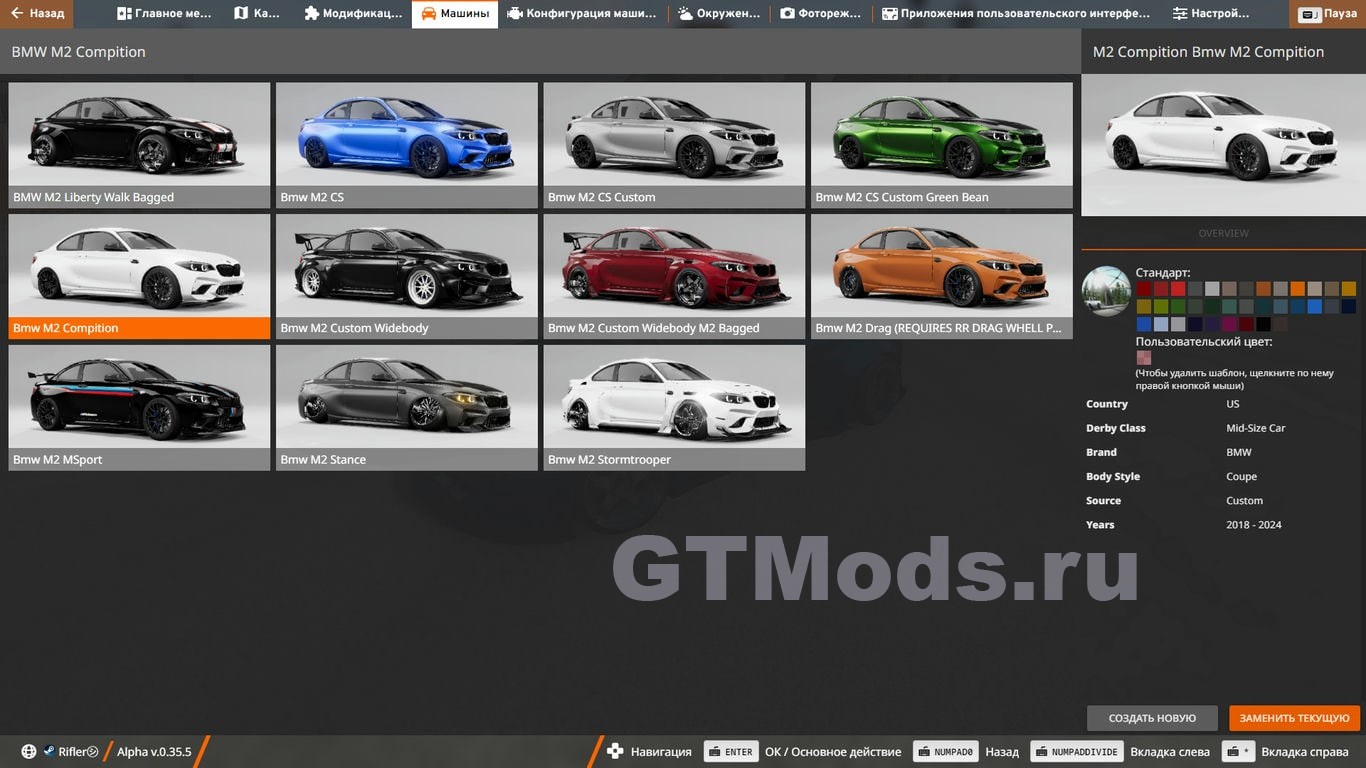Open the Modifications tab with puzzle icon
Viewport: 1366px width, 768px height.
click(x=353, y=14)
